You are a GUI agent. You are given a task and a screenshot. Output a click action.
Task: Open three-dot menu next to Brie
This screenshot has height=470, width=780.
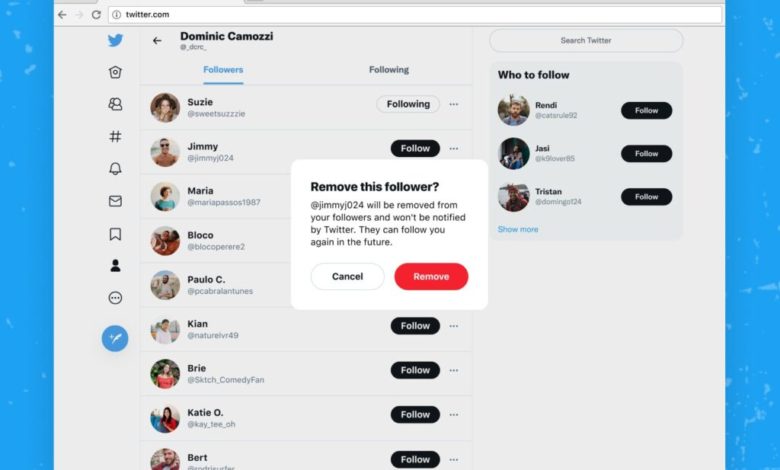coord(454,370)
